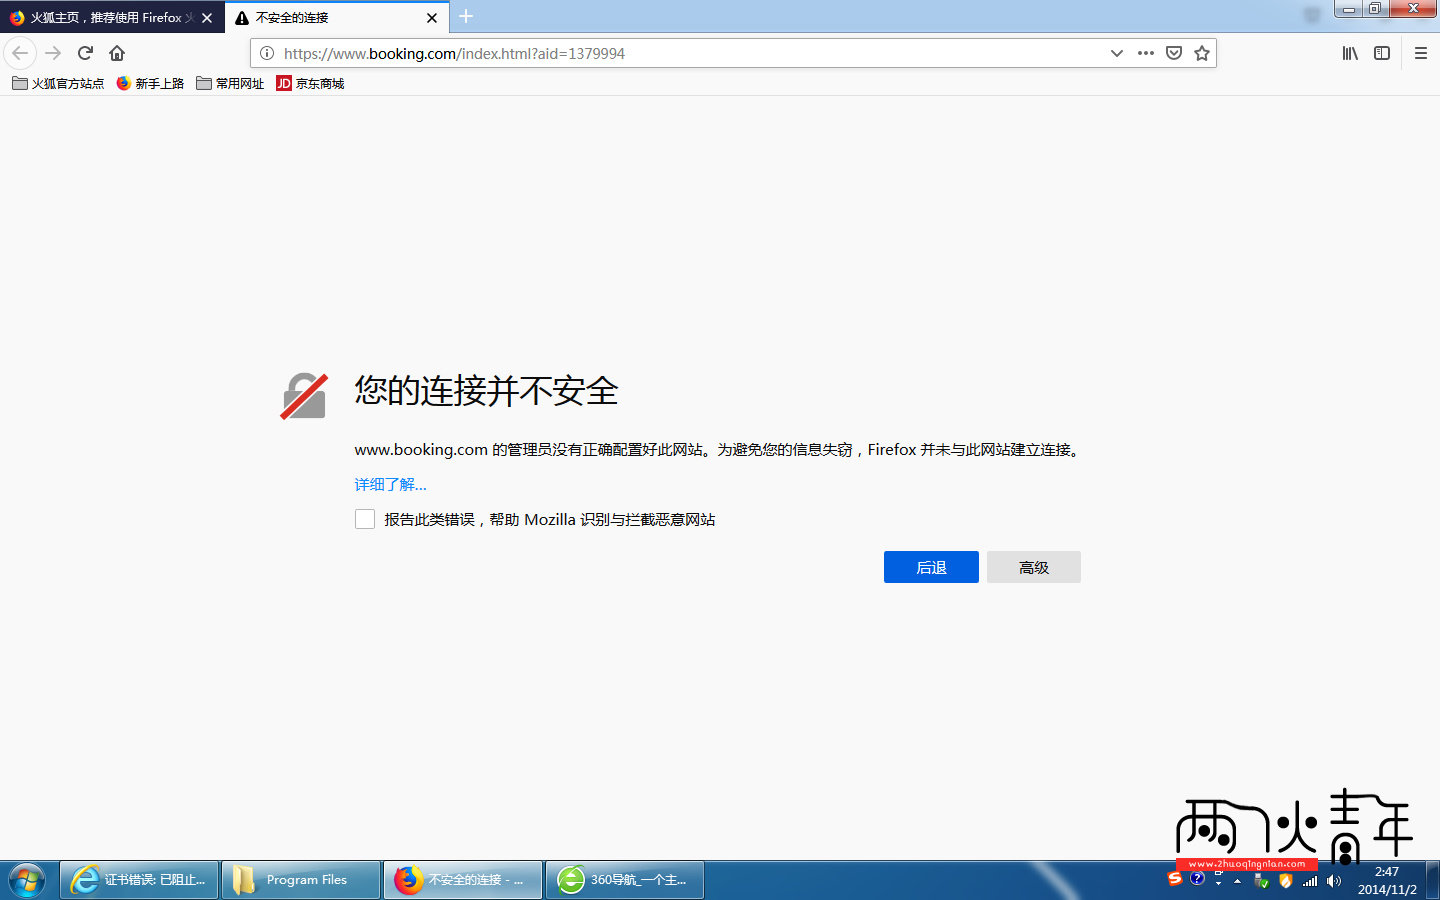
Task: Open the Firefox hamburger menu
Action: pyautogui.click(x=1421, y=53)
